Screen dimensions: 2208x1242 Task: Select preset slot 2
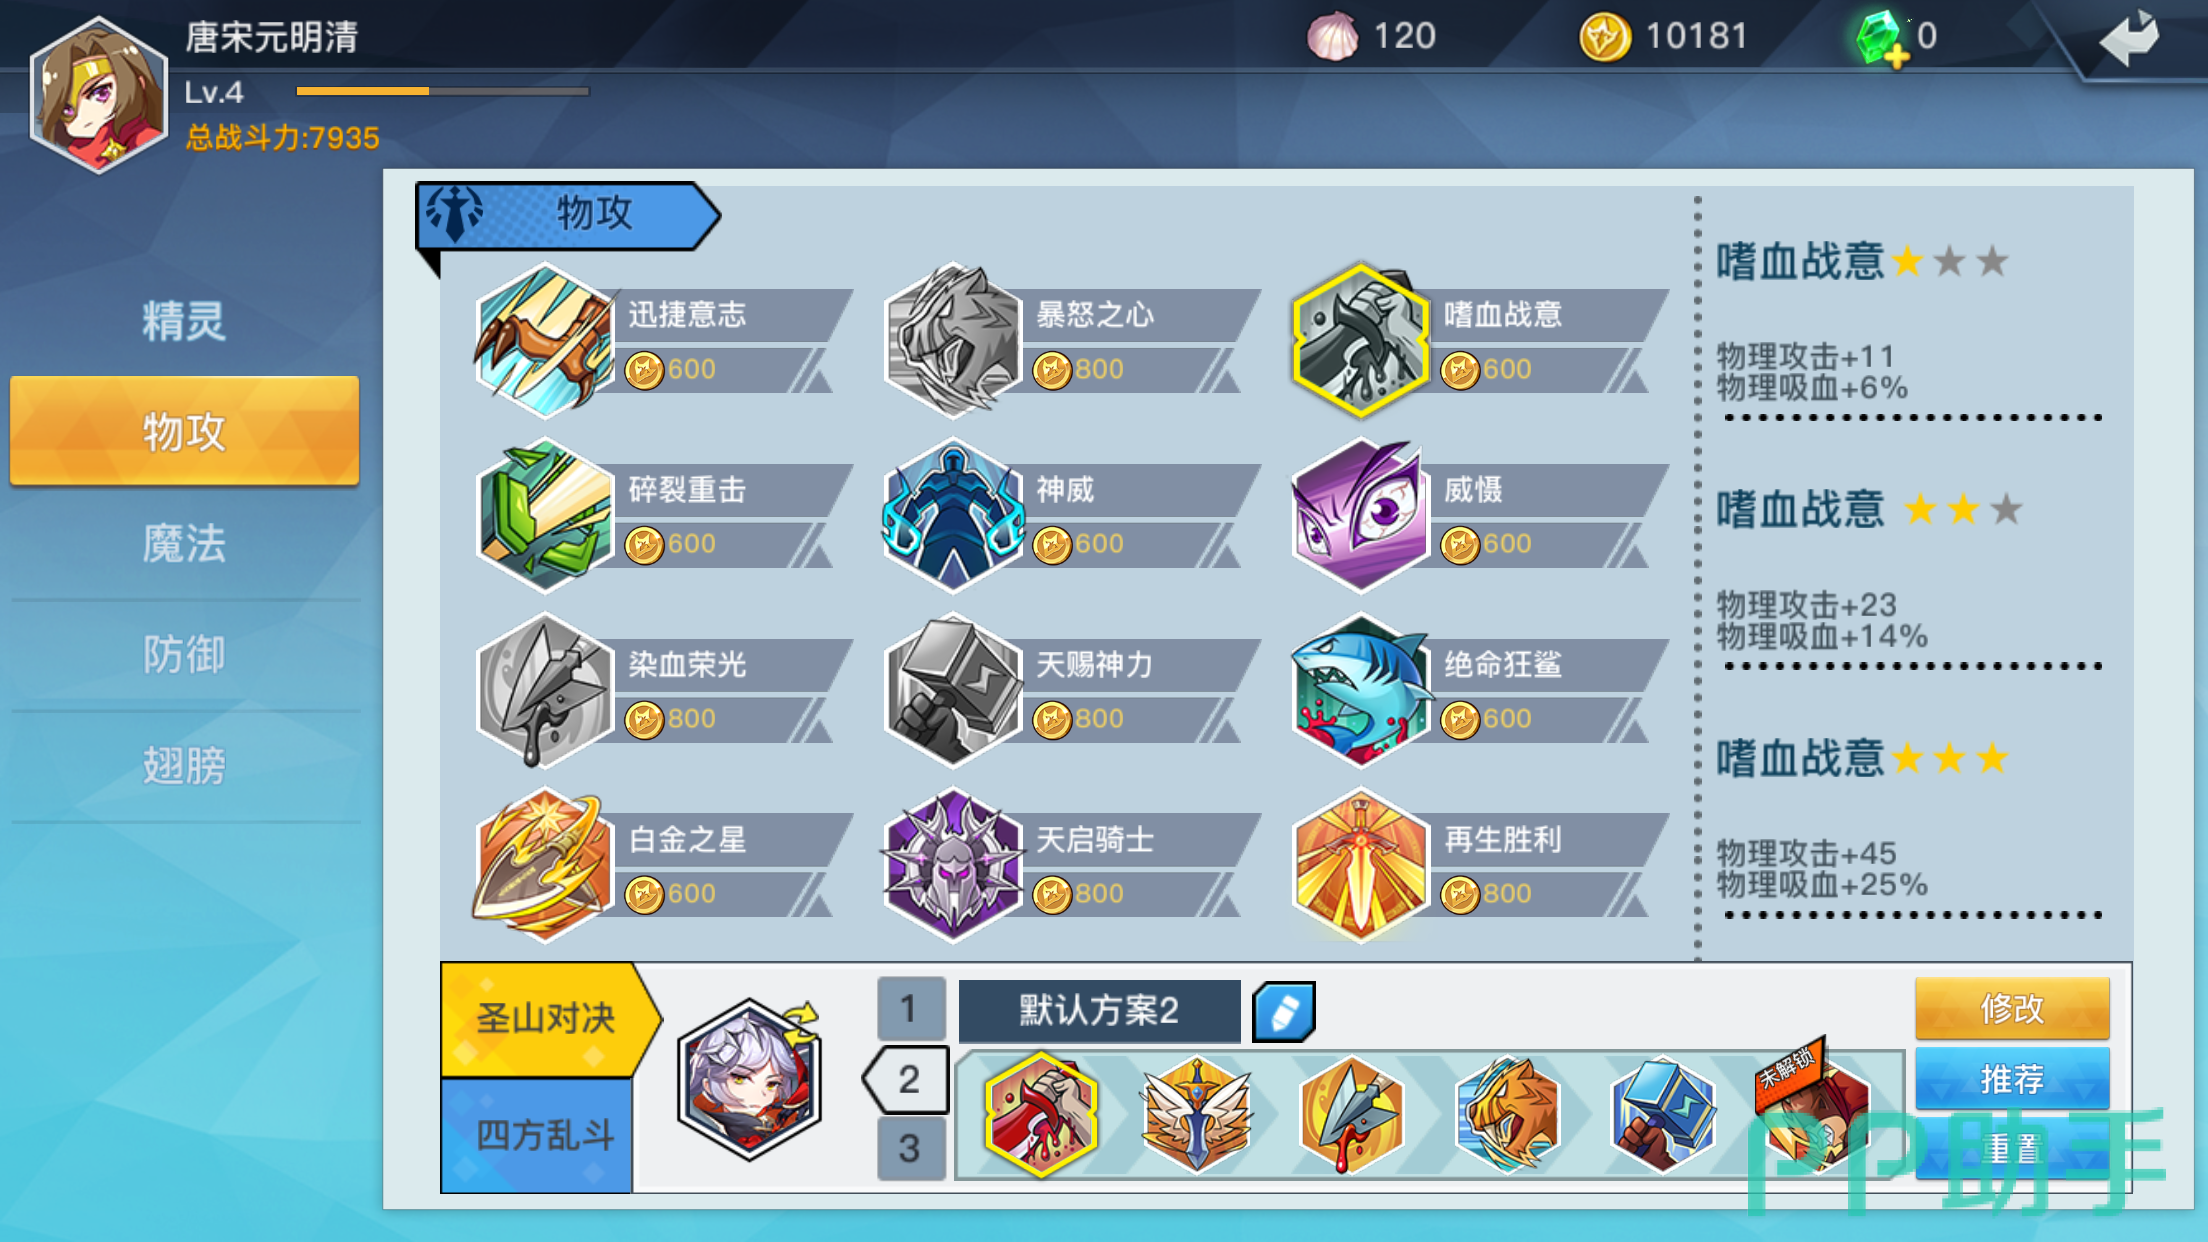pos(907,1079)
